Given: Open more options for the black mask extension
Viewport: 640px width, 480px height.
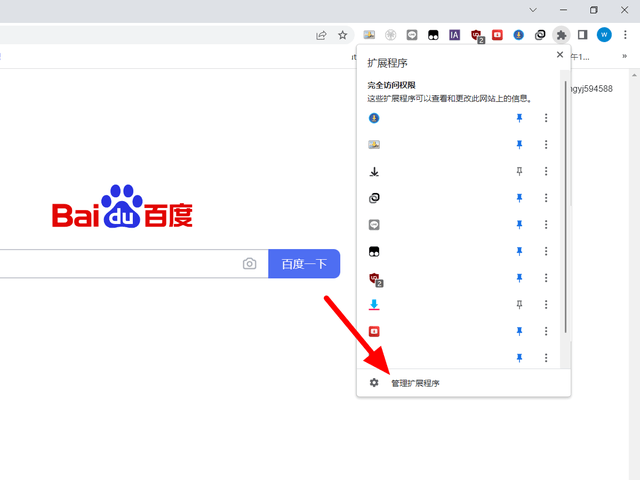Looking at the screenshot, I should point(546,251).
